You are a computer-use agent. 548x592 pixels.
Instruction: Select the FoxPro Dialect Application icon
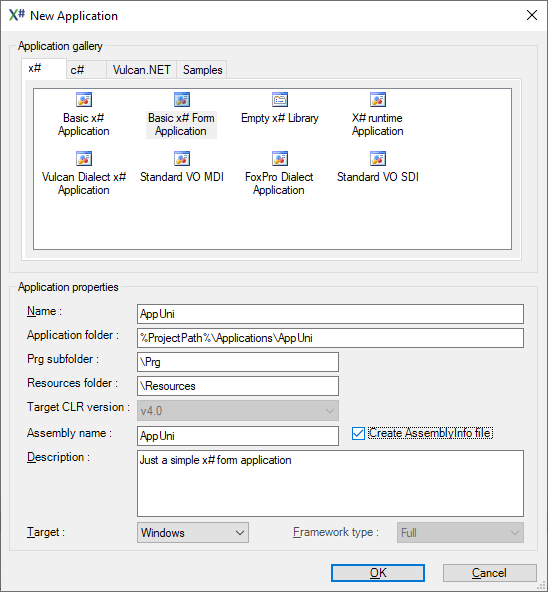pyautogui.click(x=280, y=159)
